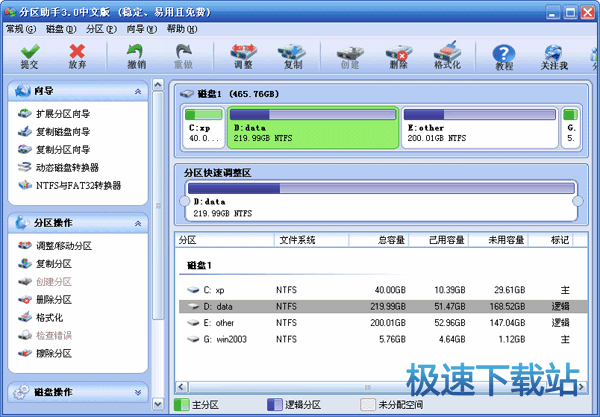
Task: Click the sidebar scrollbar down arrow
Action: click(x=158, y=404)
